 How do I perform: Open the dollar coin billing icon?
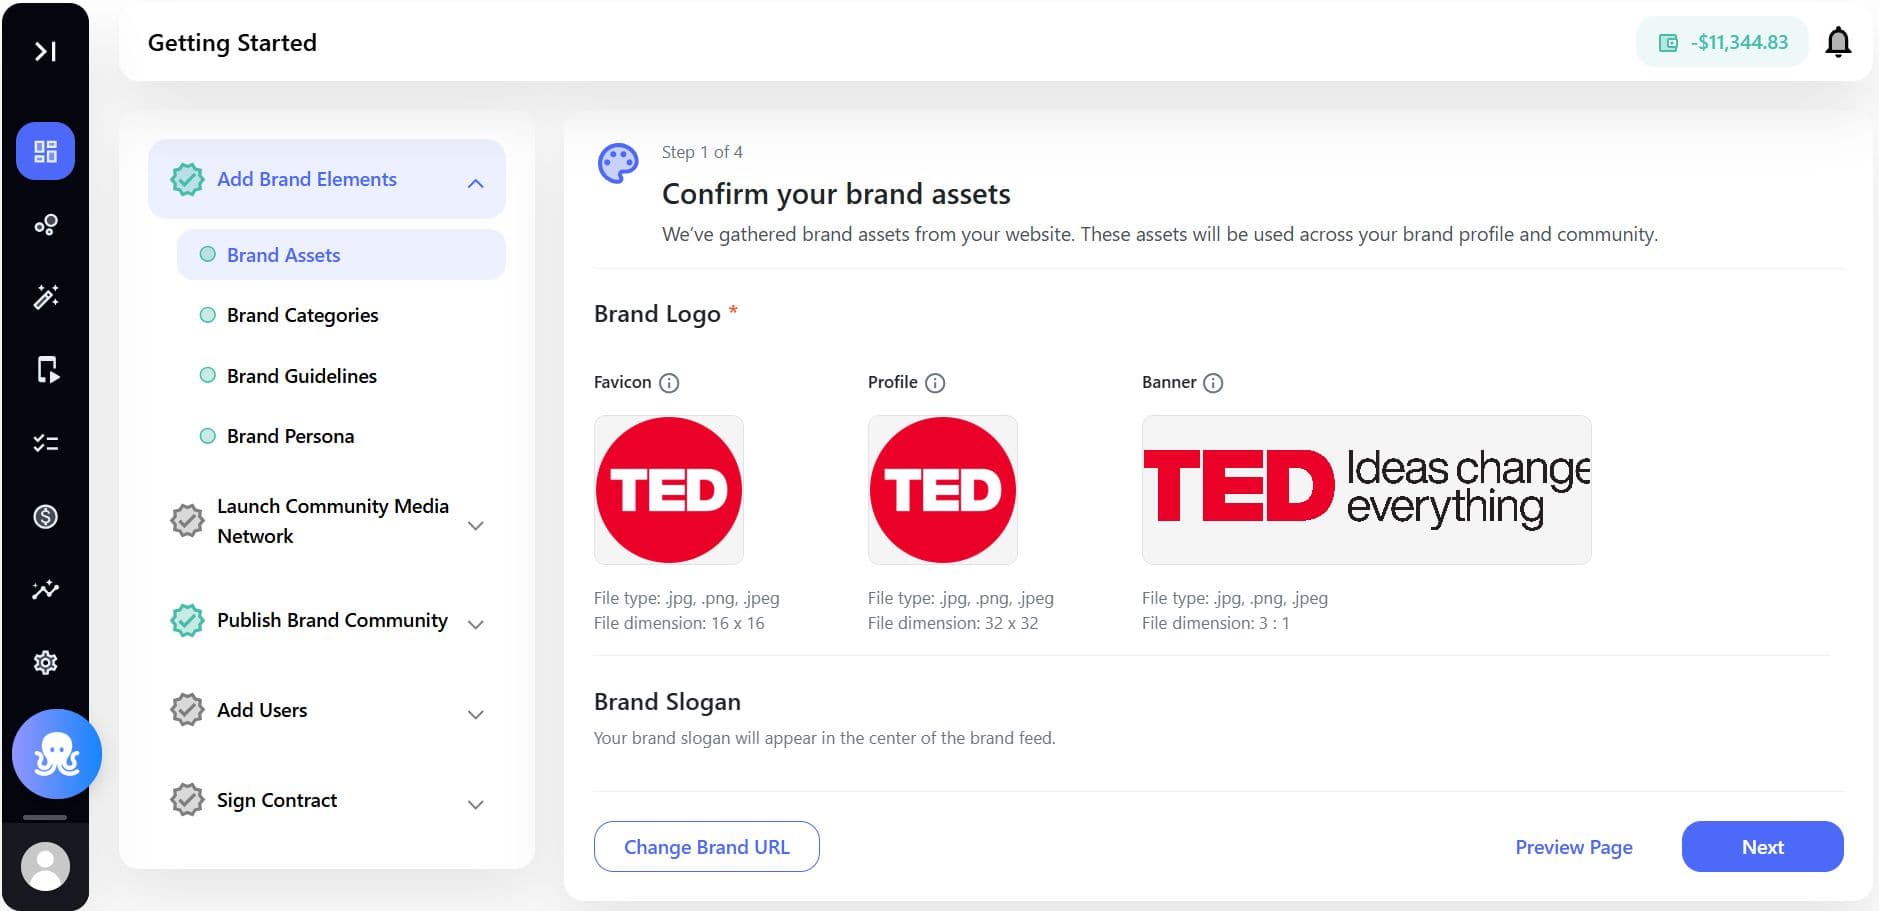(45, 517)
